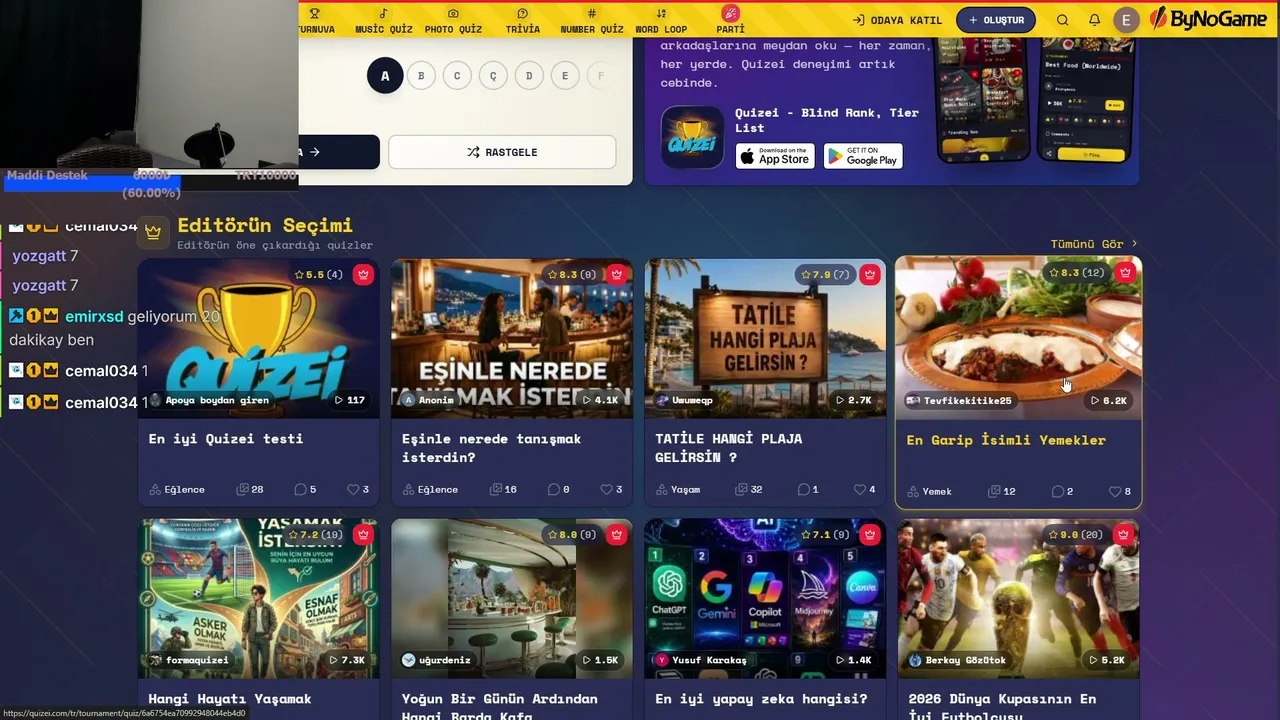
Task: Click the crown badge on Hangi Hayatı card
Action: point(363,534)
